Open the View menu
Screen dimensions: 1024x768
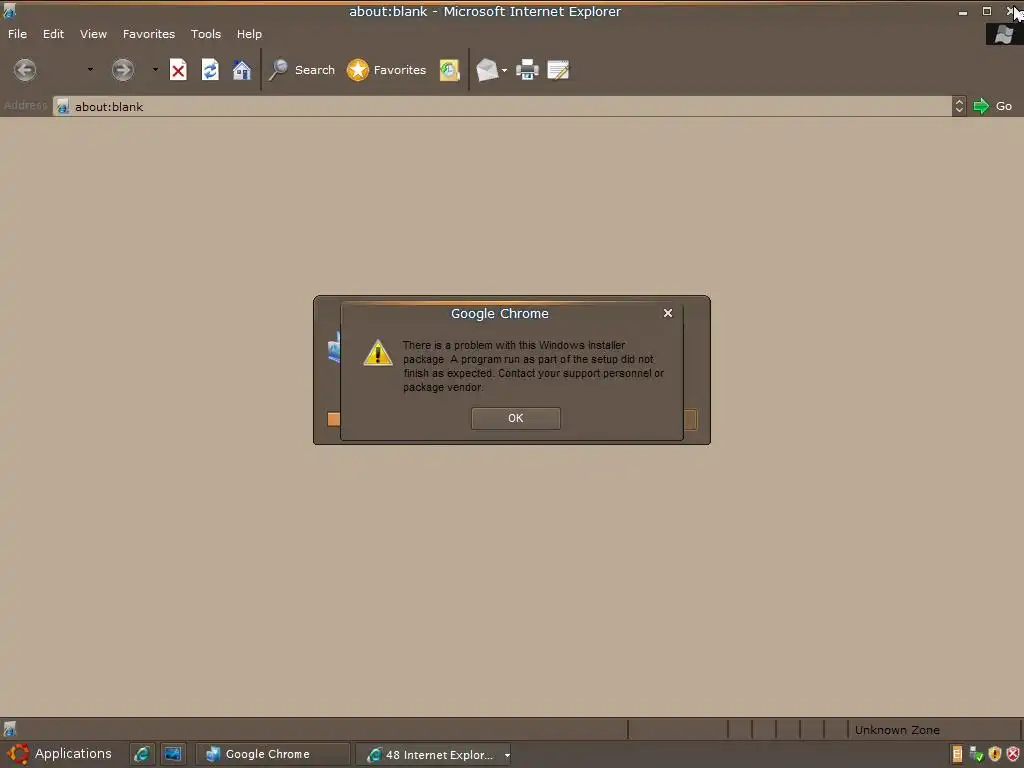coord(93,34)
